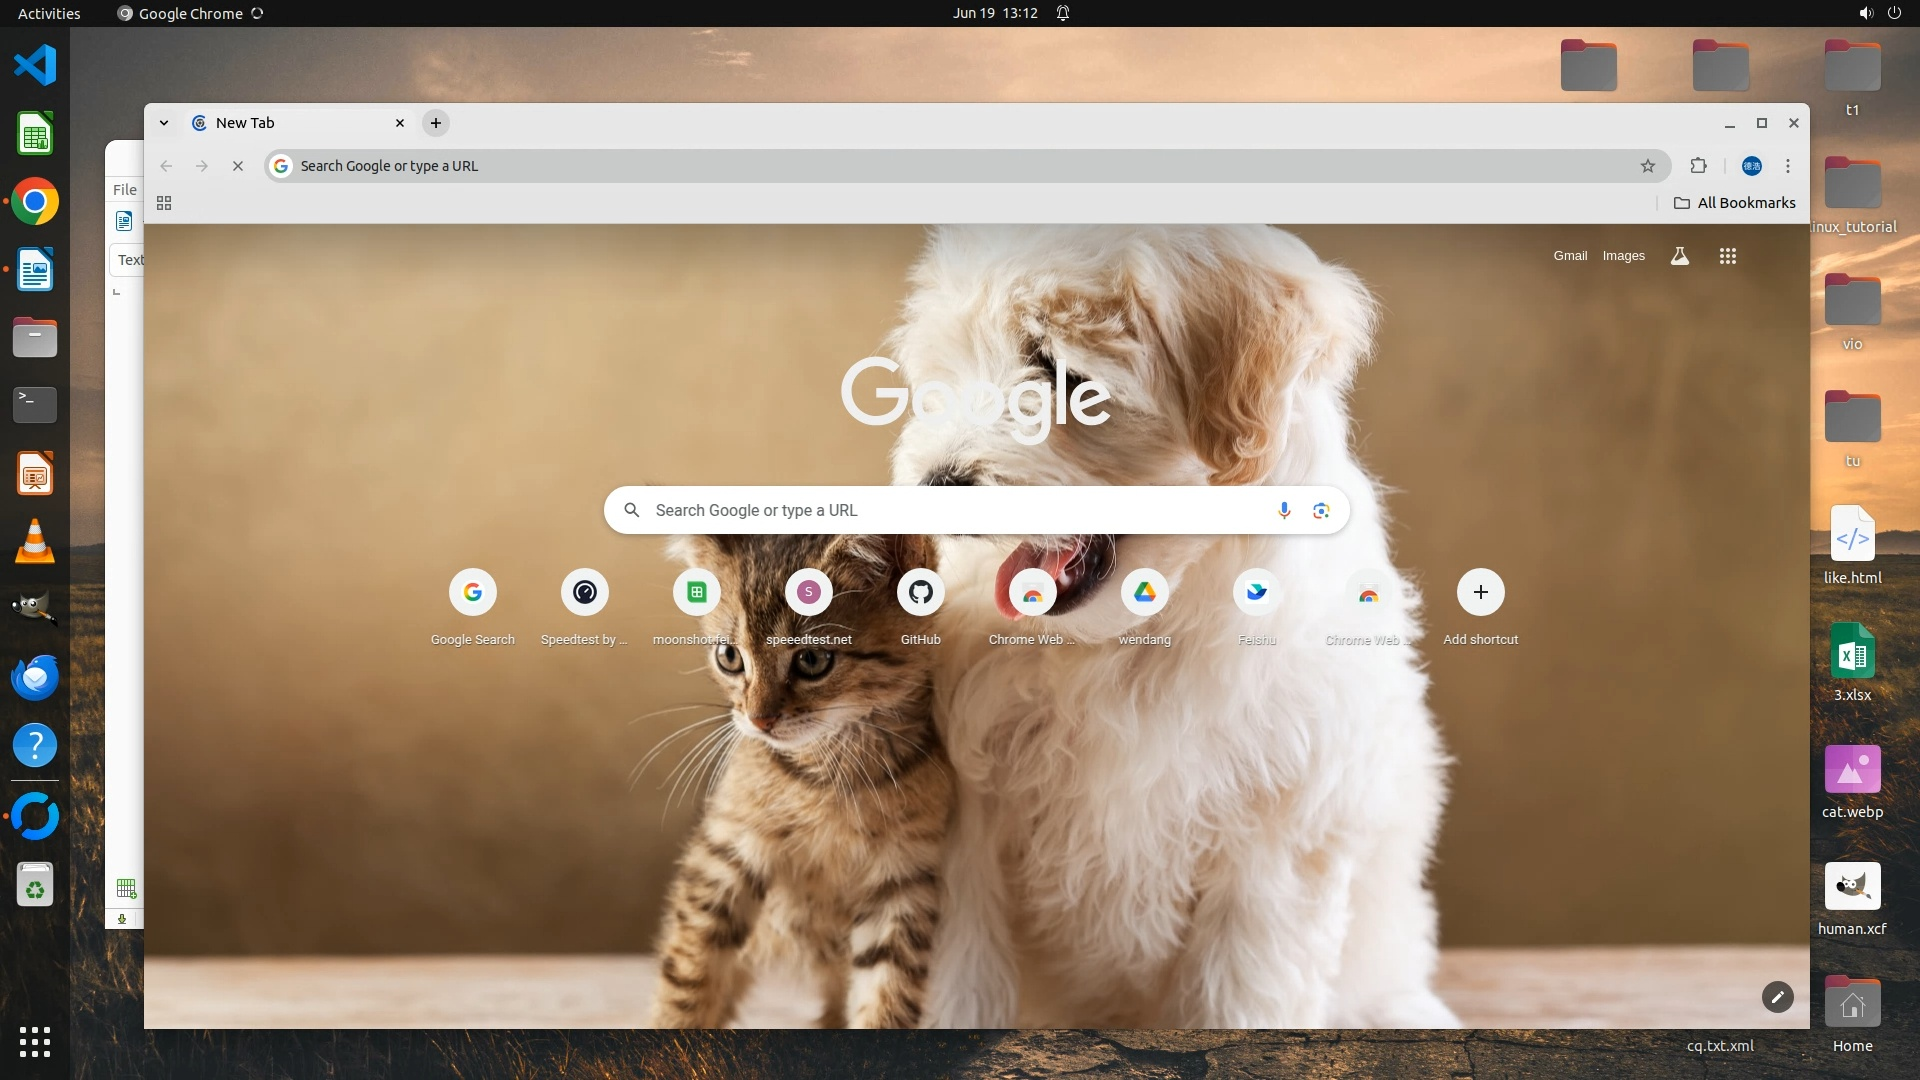
Task: Click the Images link
Action: (1623, 256)
